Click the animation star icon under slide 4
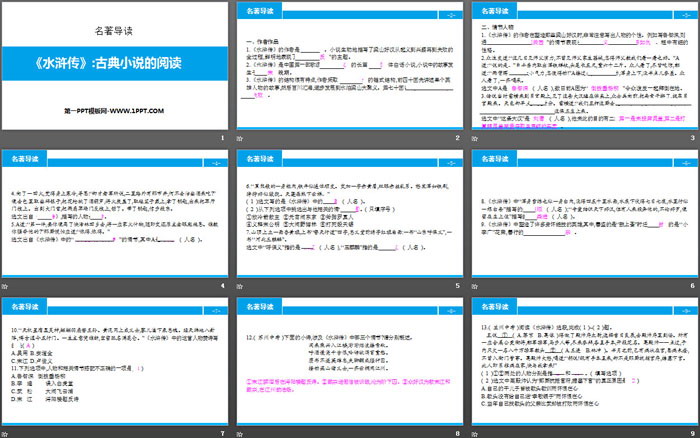This screenshot has height=438, width=700. pos(4,286)
